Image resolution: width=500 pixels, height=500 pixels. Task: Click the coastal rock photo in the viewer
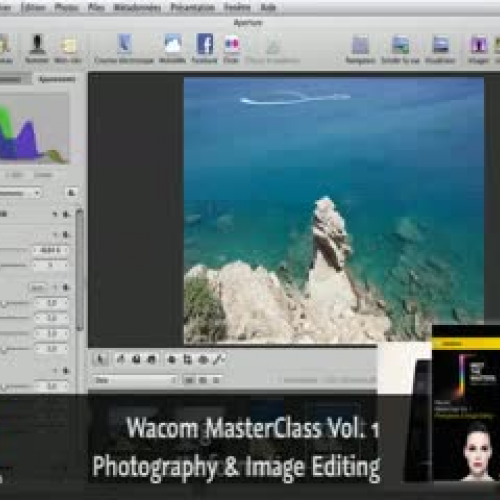334,210
